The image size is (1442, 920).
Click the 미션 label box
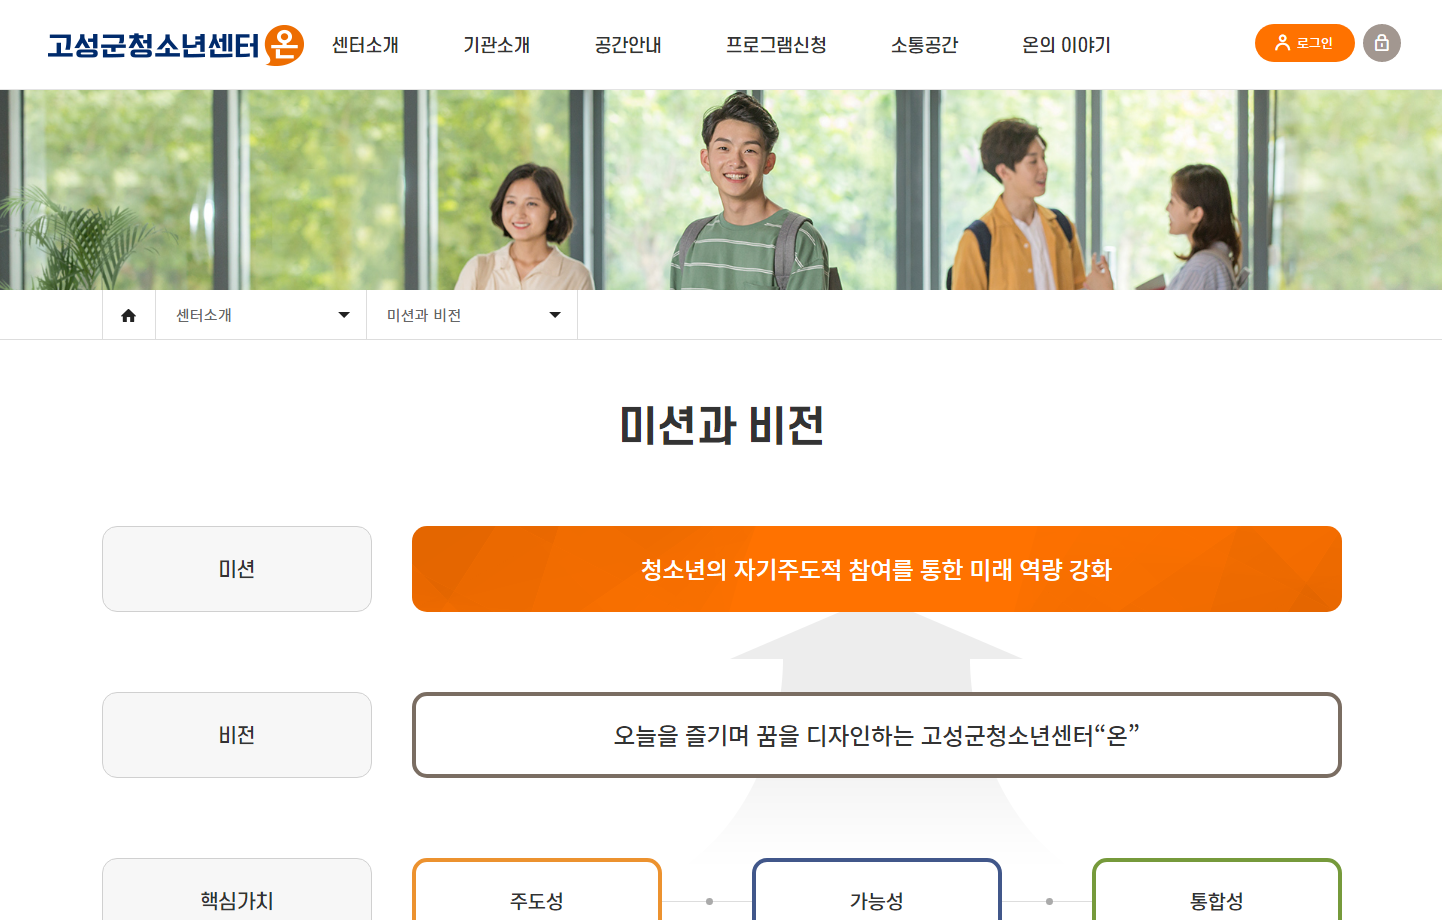[x=237, y=569]
